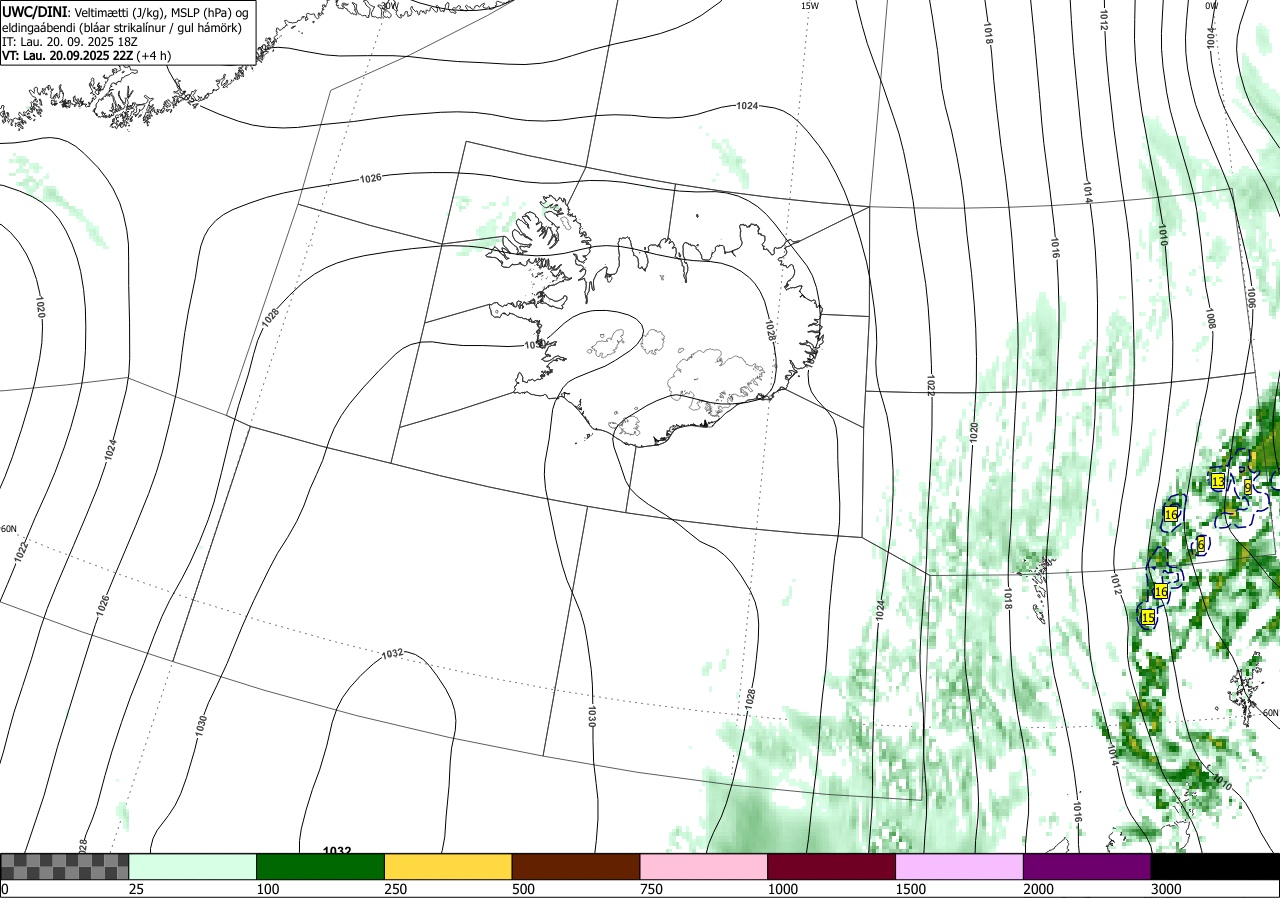Select legend scale value 250
Screen dimensions: 1280x898
tap(397, 889)
